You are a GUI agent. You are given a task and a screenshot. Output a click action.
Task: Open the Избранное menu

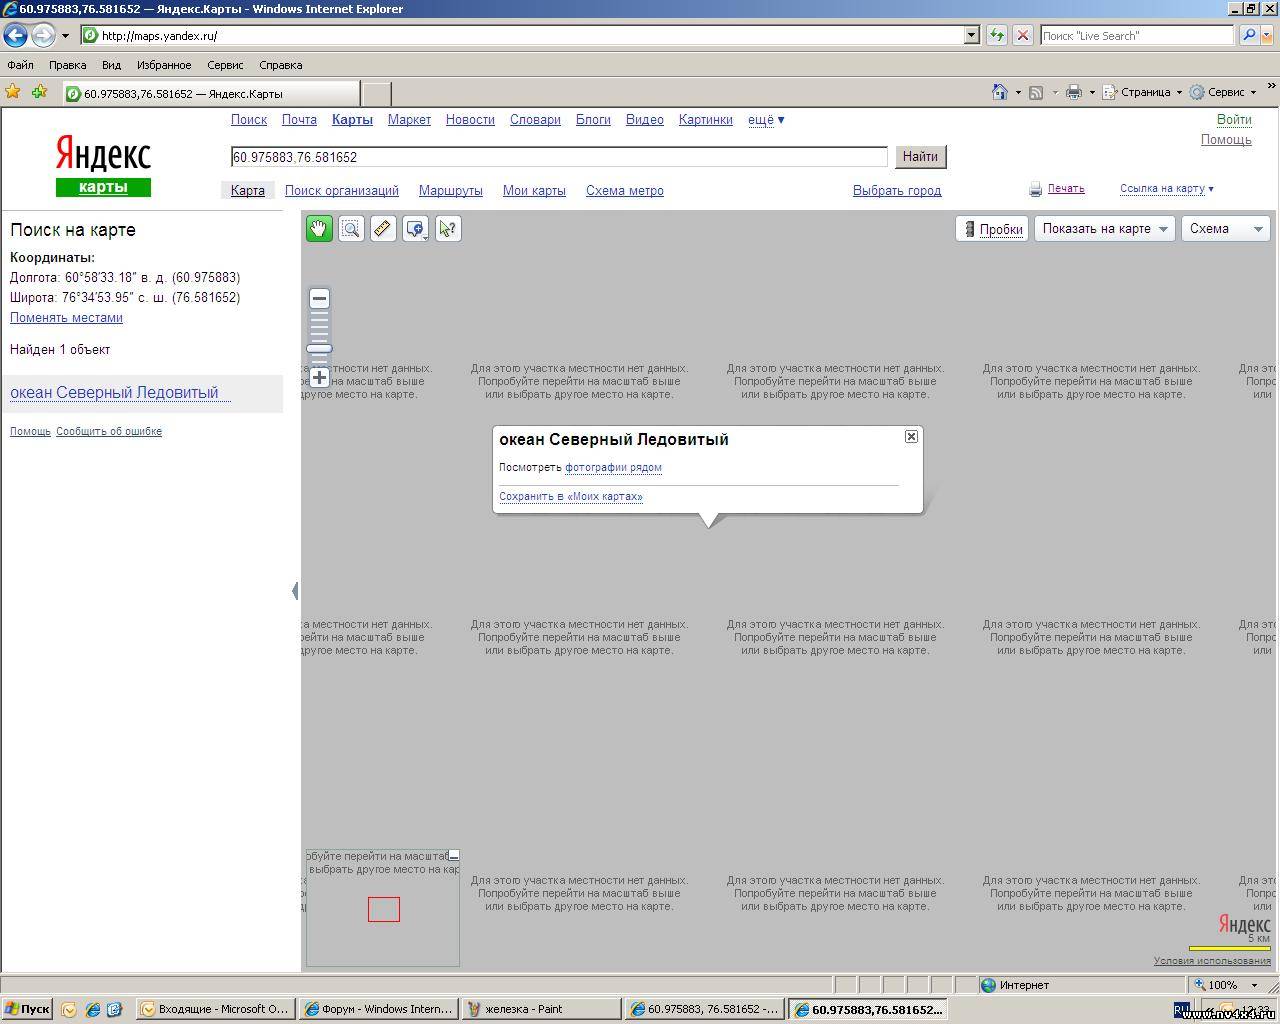coord(164,65)
